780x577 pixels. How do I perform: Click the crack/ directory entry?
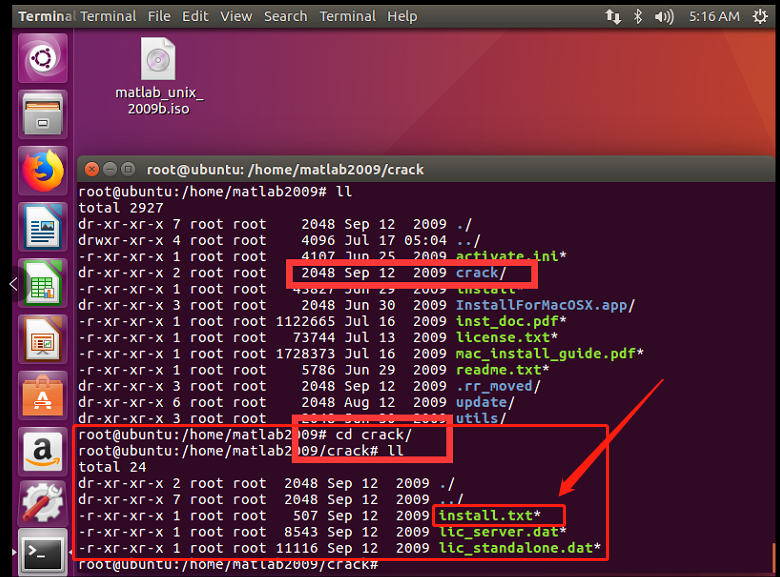(x=481, y=273)
